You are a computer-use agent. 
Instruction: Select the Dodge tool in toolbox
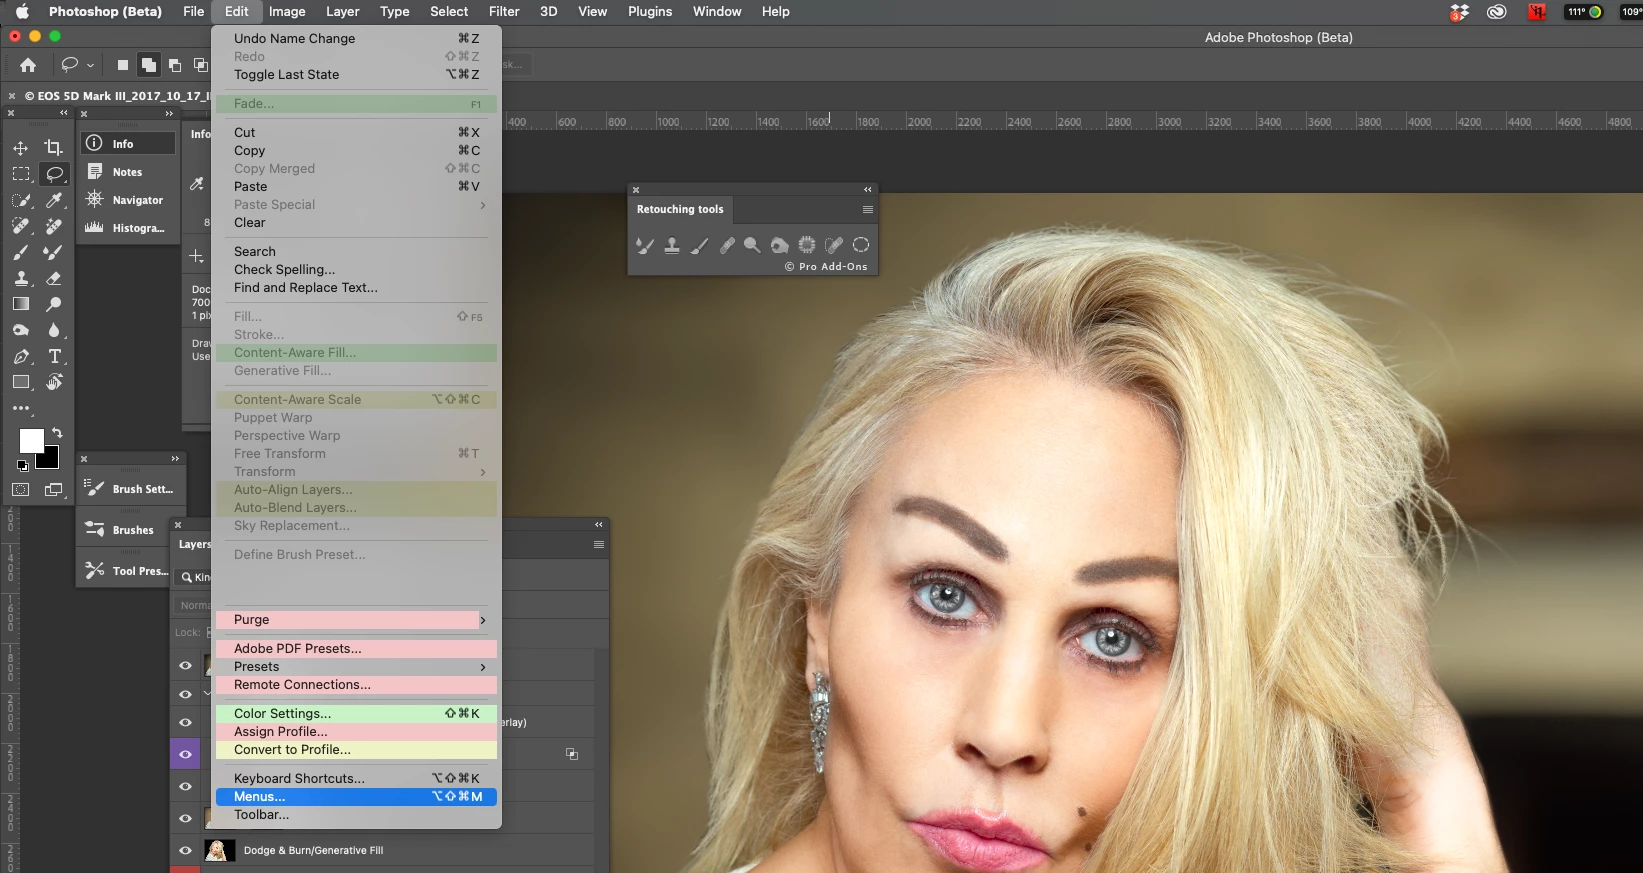(x=54, y=304)
